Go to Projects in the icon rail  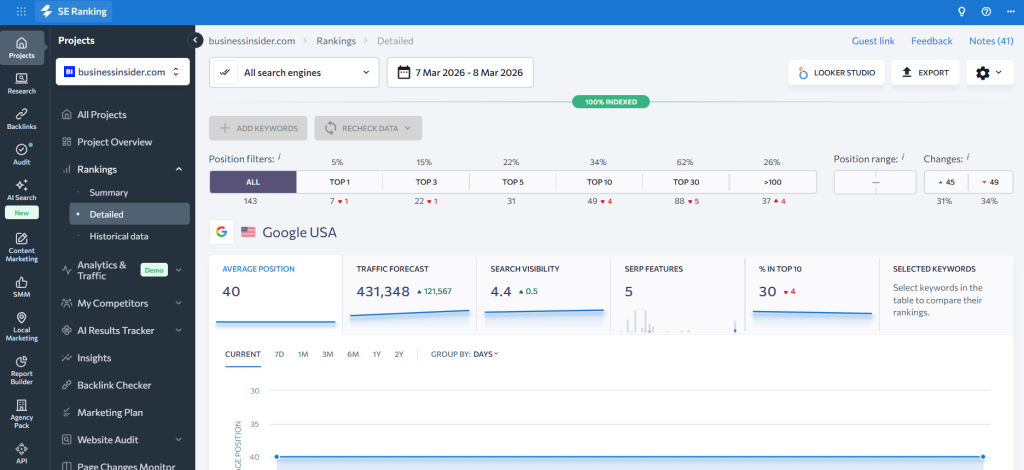[x=22, y=48]
